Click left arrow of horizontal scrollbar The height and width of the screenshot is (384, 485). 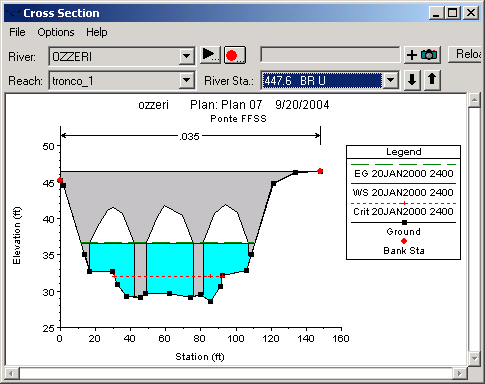[11, 373]
